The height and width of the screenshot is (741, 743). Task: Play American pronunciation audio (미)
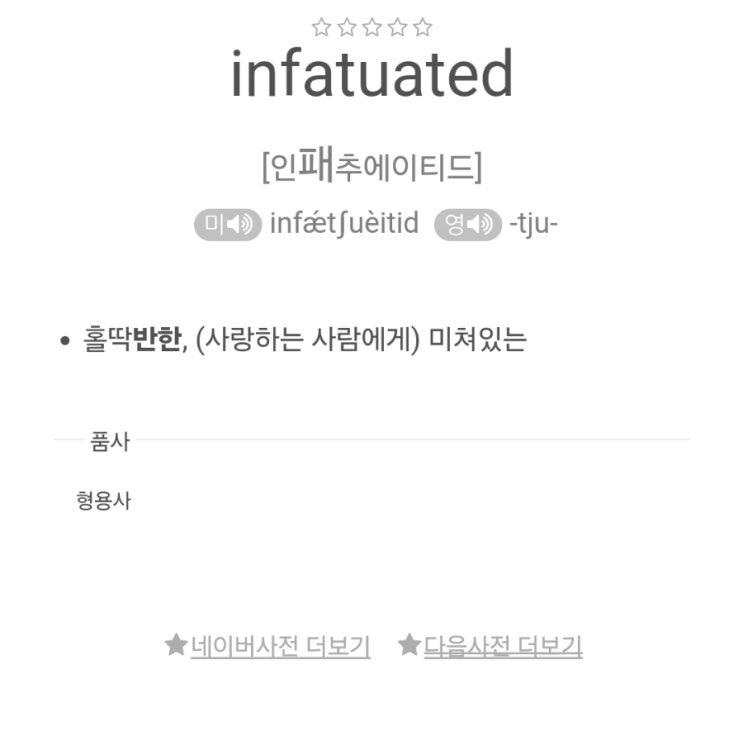(228, 224)
